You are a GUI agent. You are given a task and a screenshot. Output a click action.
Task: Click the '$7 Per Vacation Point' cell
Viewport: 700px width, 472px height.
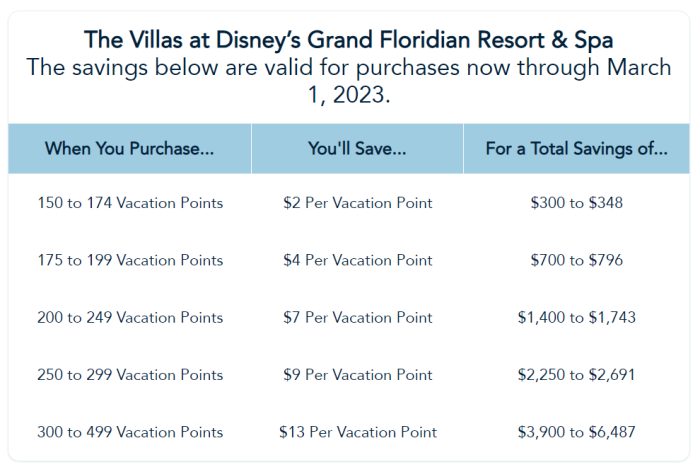pyautogui.click(x=358, y=317)
